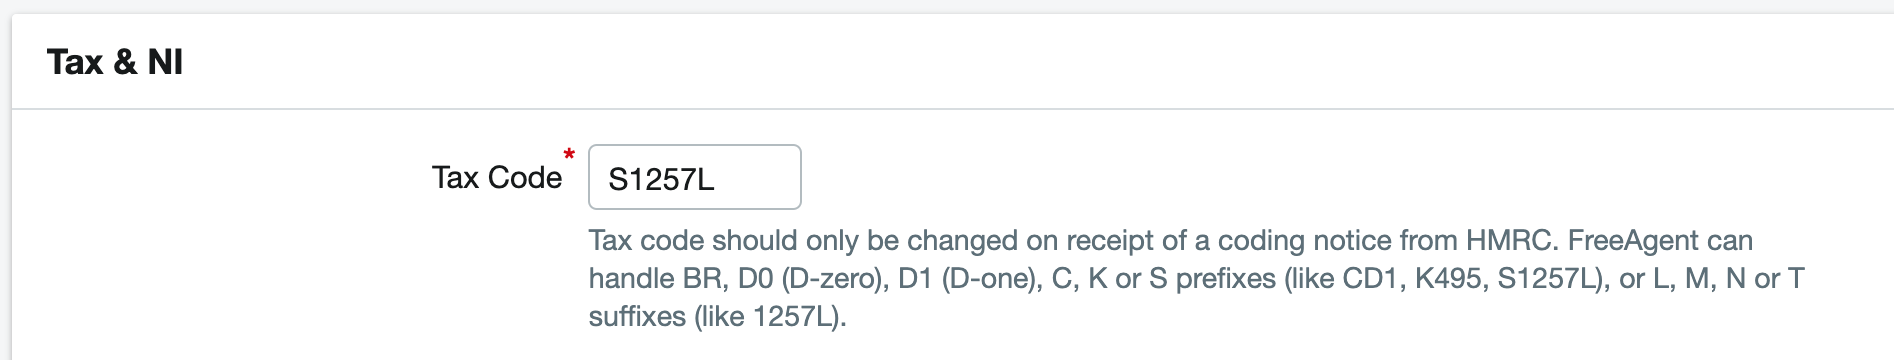The width and height of the screenshot is (1894, 360).
Task: Click the S1257L value in text box
Action: coord(661,179)
